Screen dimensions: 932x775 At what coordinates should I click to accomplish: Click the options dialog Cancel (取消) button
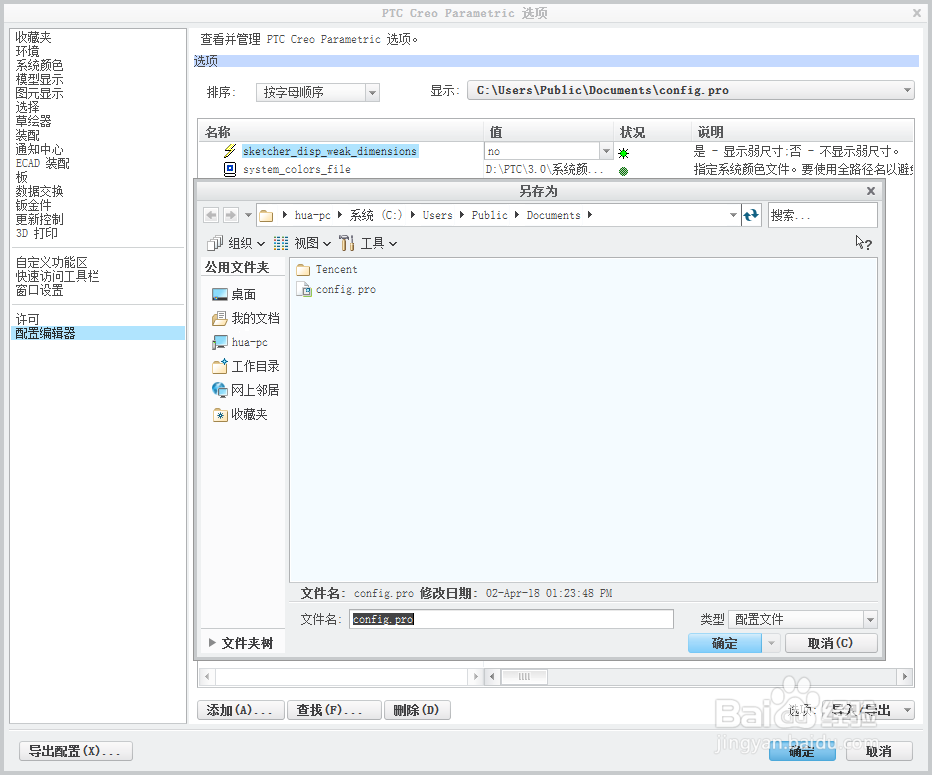[879, 751]
